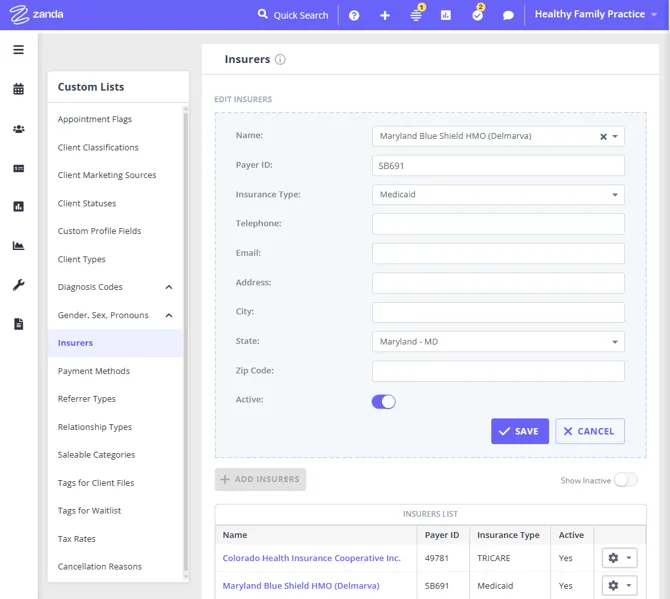Open Cancellation Reasons list
The image size is (670, 599).
click(x=100, y=567)
